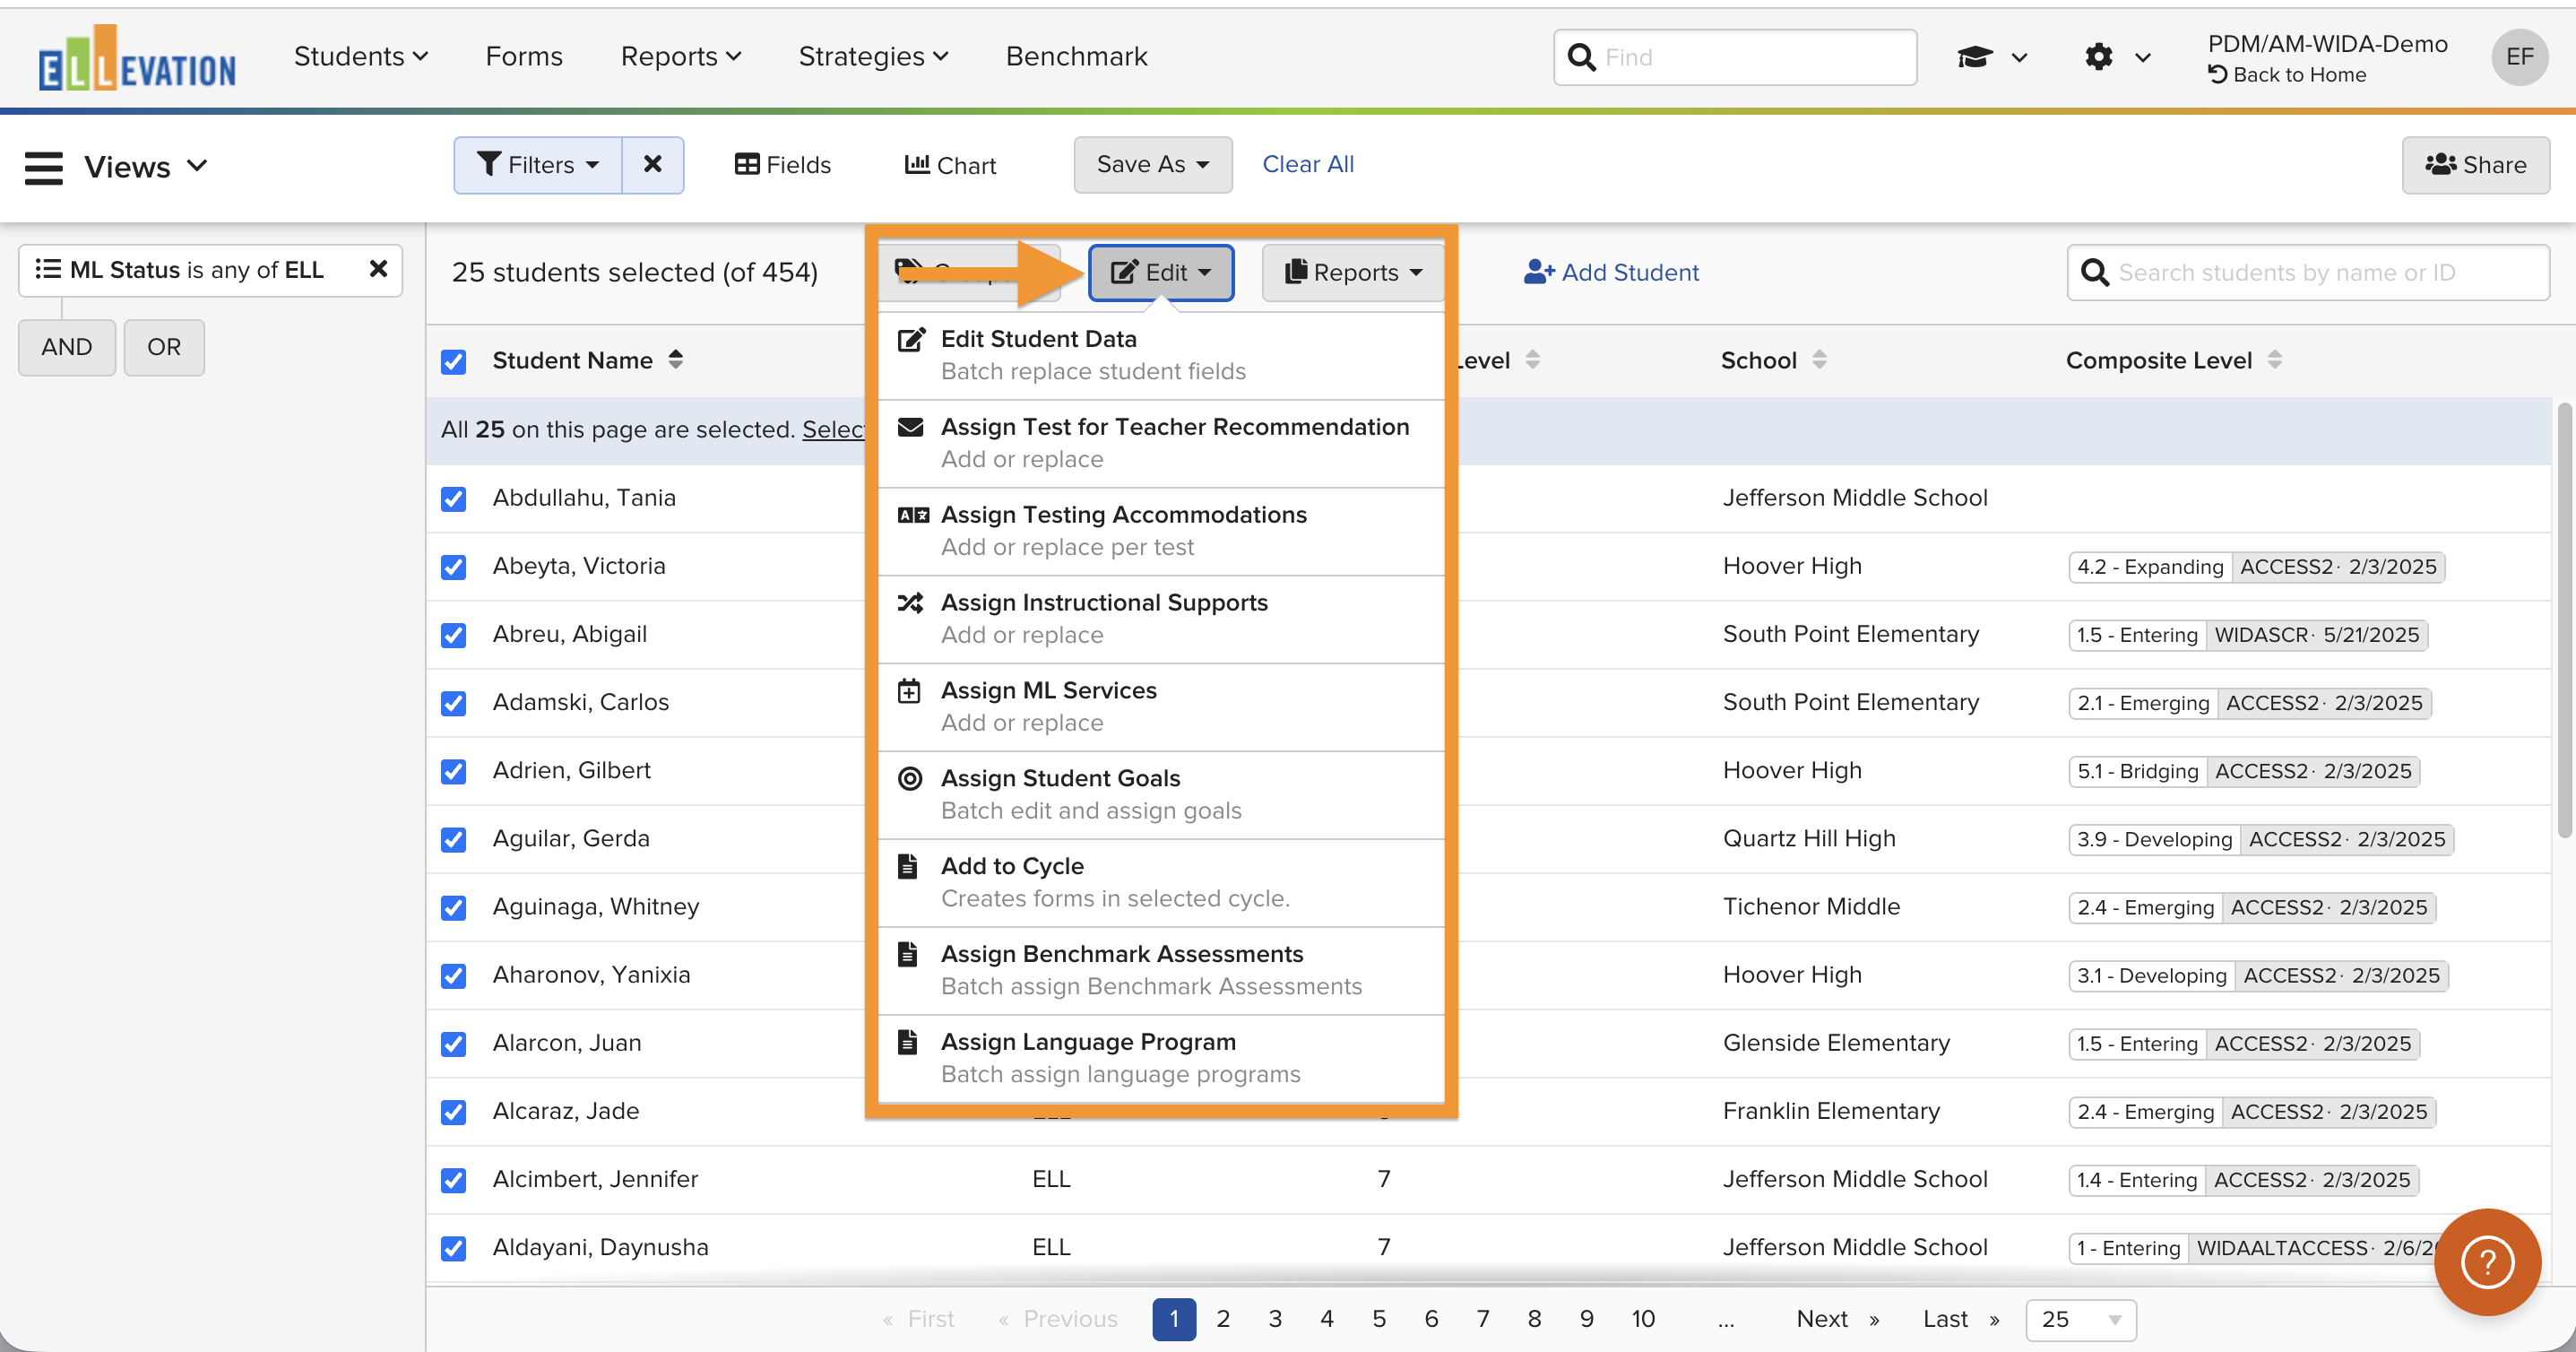2576x1352 pixels.
Task: Uncheck Abreu, Abigail
Action: (454, 635)
